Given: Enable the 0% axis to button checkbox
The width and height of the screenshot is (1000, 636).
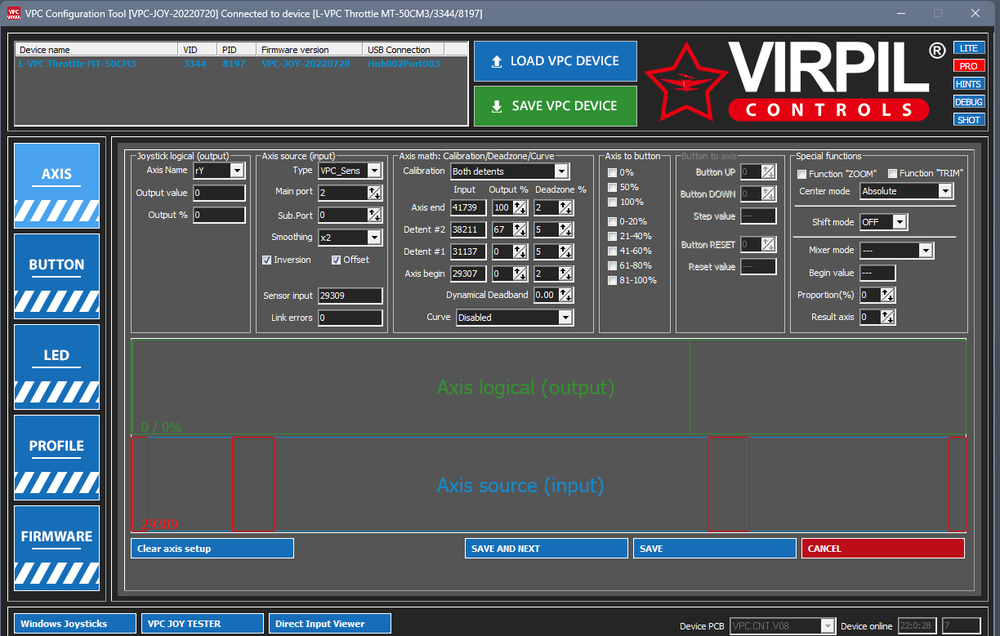Looking at the screenshot, I should pos(612,172).
